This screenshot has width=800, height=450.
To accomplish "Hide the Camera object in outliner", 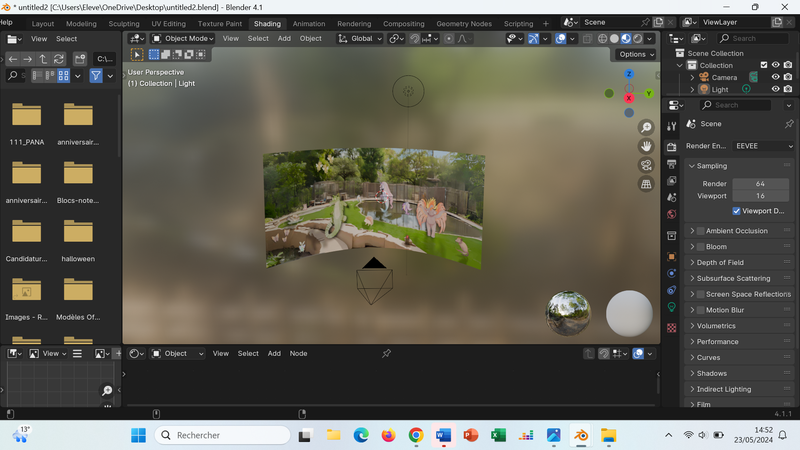I will (x=775, y=77).
